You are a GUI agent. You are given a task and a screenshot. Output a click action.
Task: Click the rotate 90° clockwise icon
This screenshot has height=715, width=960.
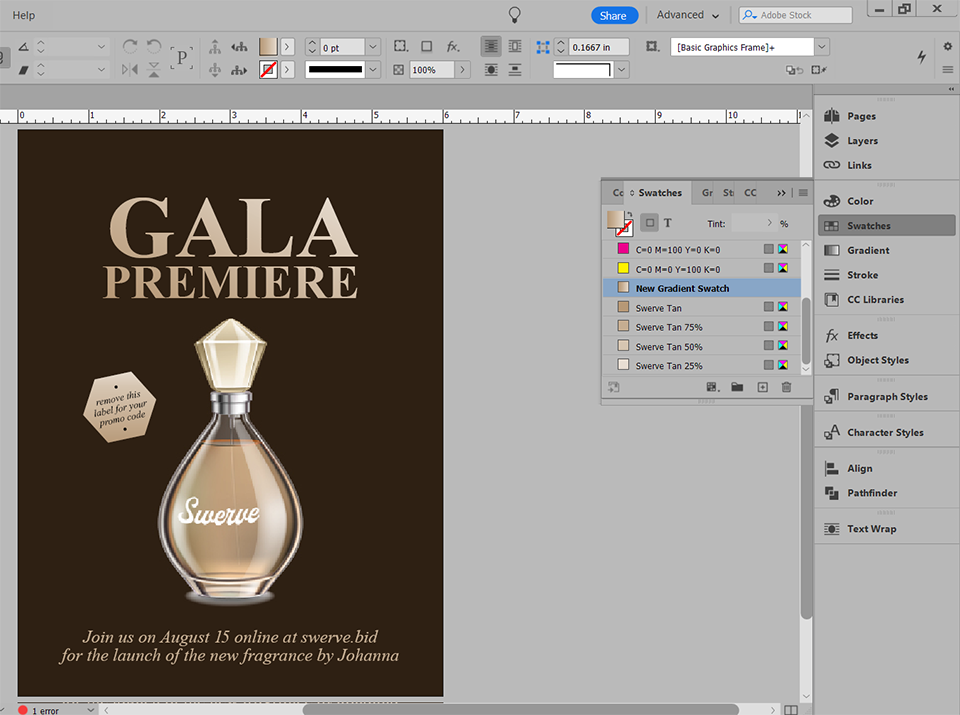[129, 47]
